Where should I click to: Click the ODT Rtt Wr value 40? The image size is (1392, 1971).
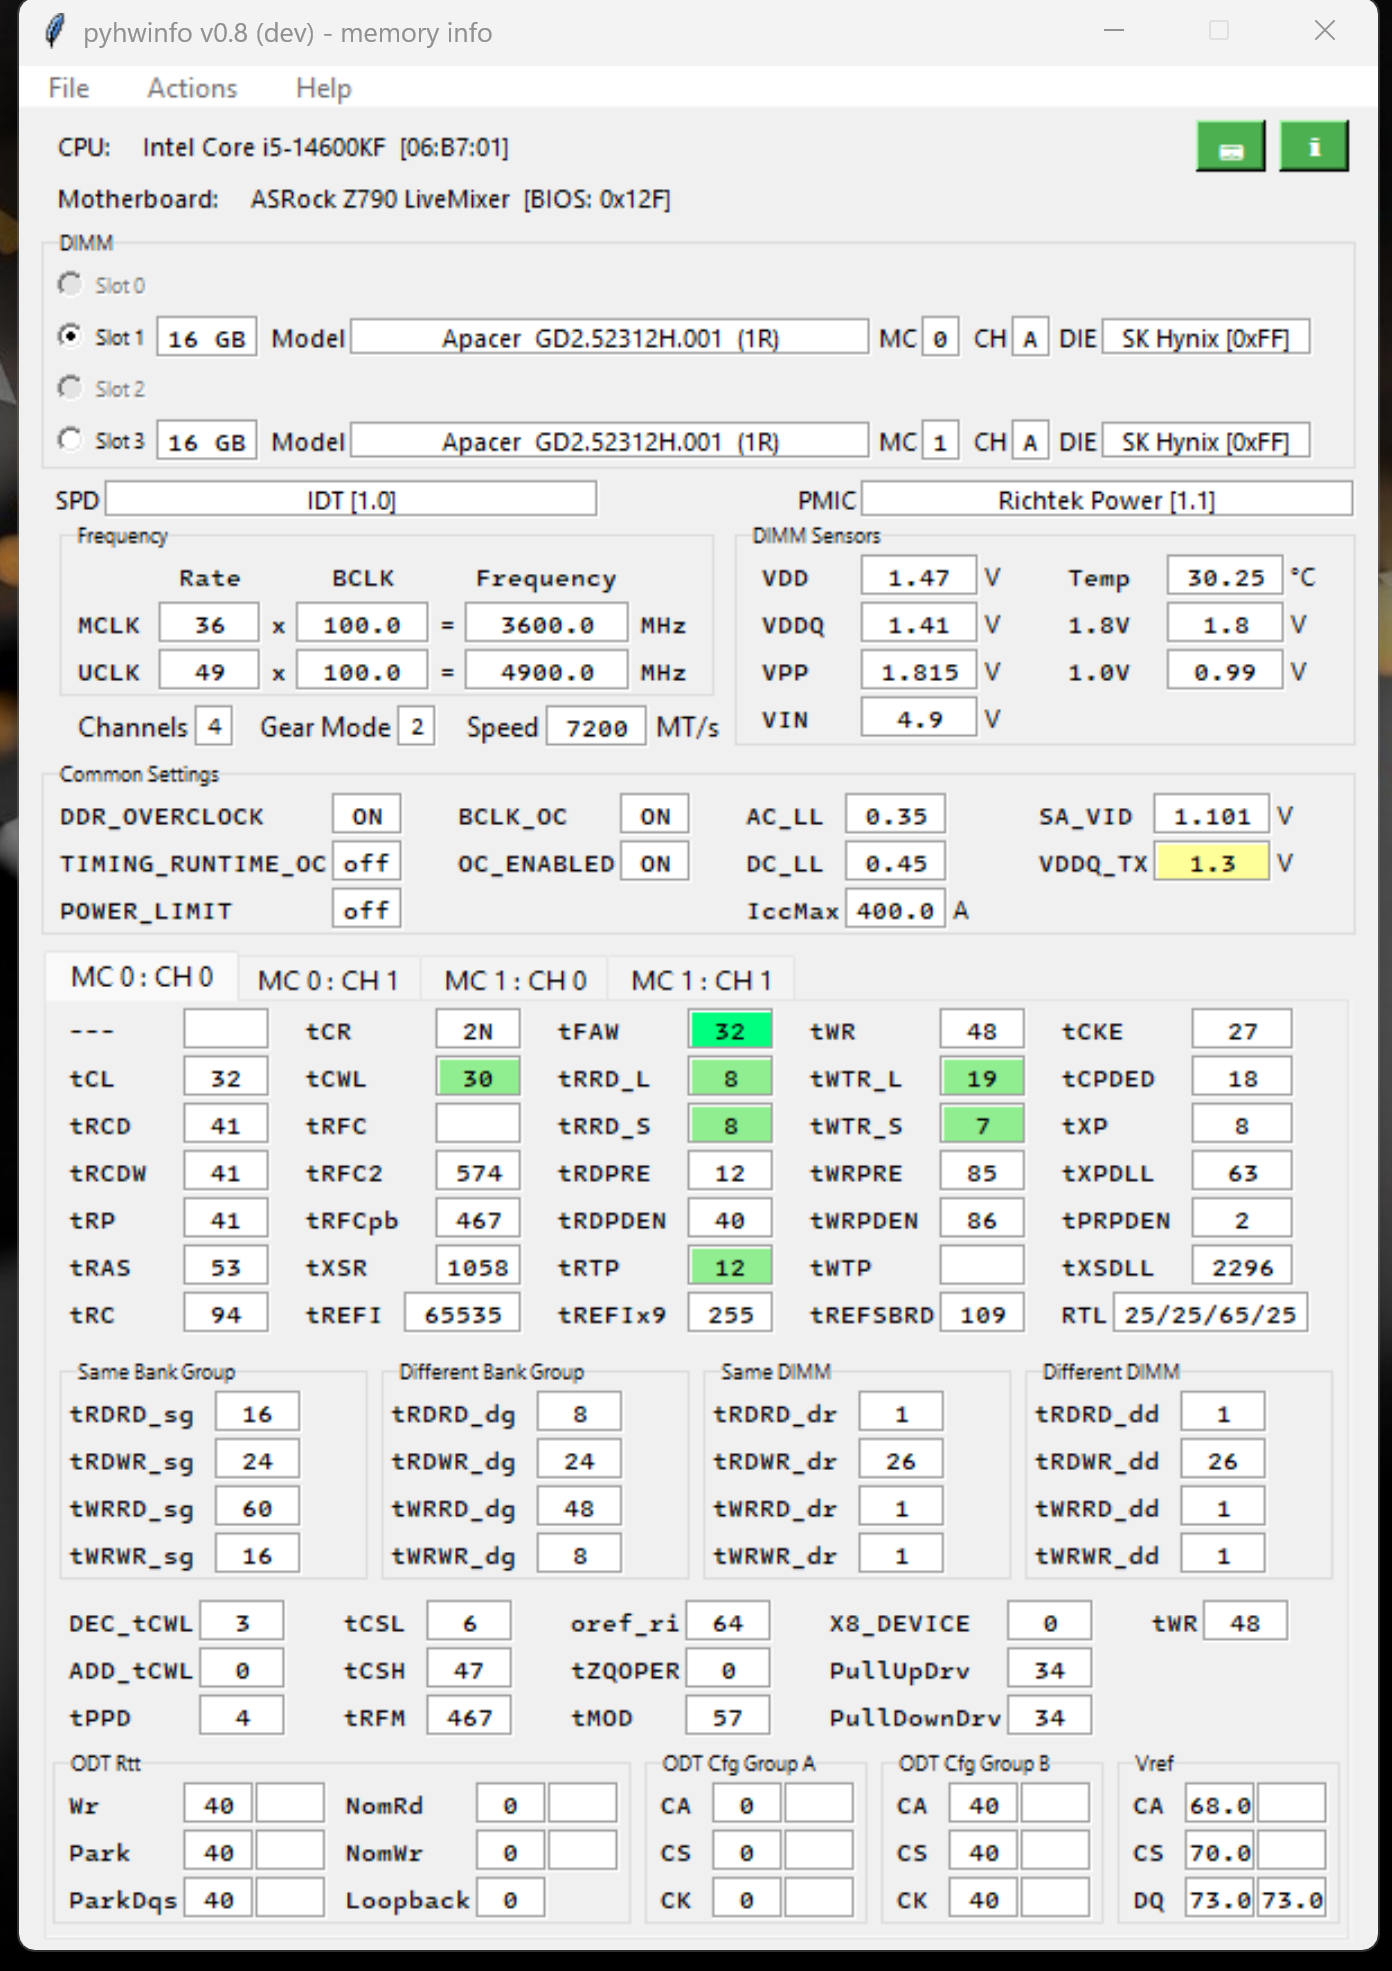click(x=219, y=1805)
